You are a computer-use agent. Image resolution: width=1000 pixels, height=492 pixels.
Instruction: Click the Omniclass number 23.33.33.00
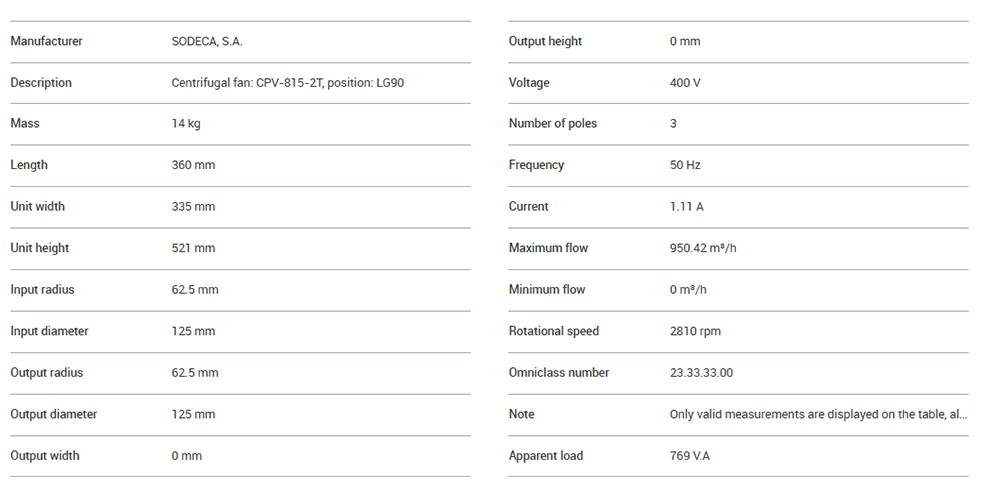701,373
